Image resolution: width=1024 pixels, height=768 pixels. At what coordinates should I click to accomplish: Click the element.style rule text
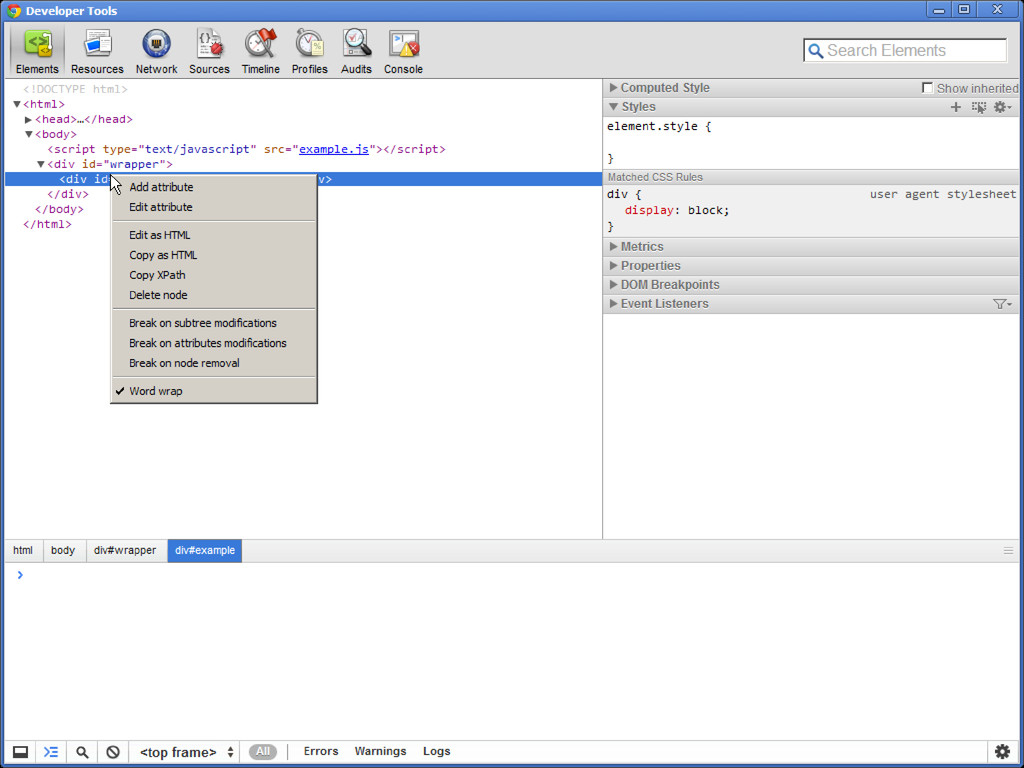(659, 127)
